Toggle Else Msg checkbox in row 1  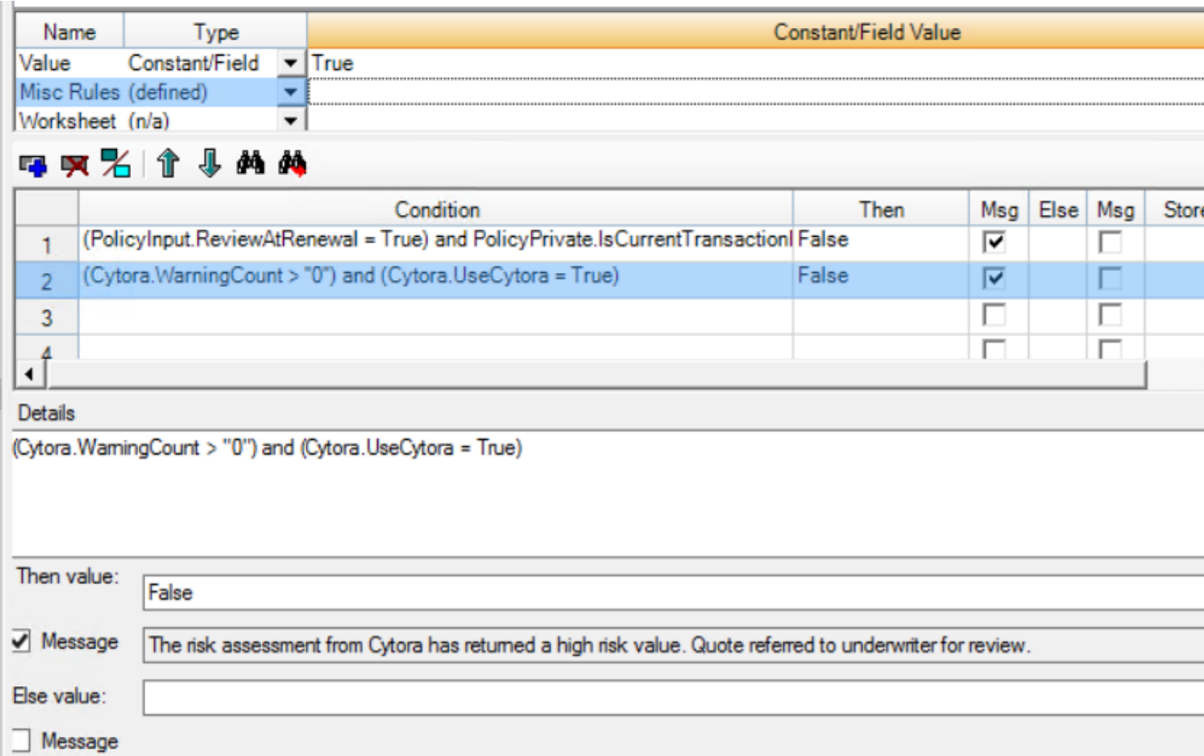pos(1109,242)
